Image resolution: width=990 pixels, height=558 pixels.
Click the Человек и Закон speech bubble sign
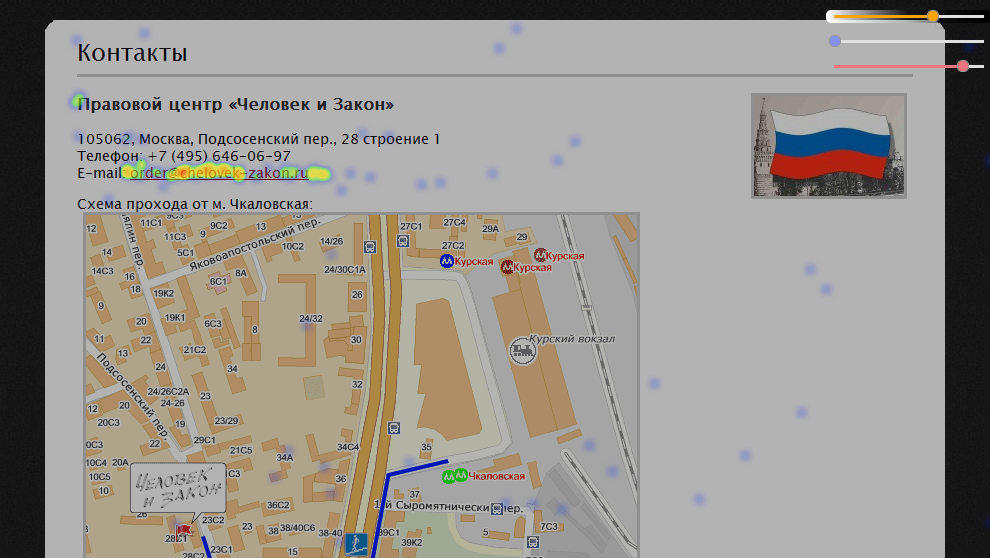click(178, 486)
